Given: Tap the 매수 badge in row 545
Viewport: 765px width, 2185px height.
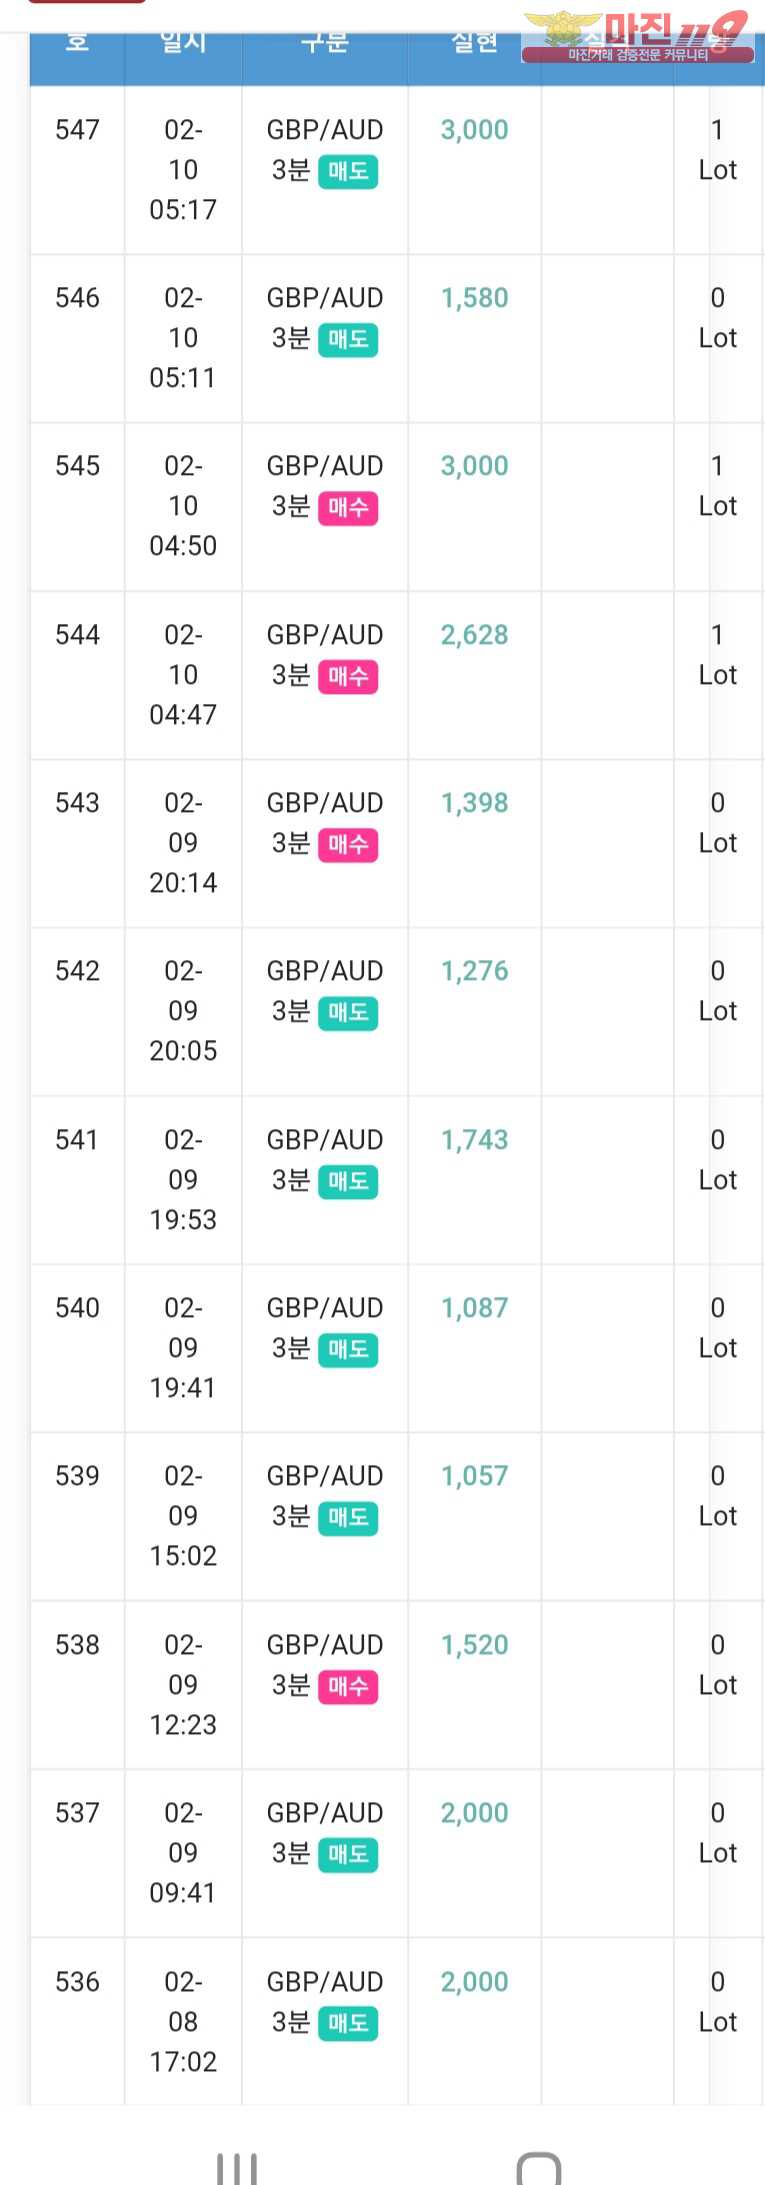Looking at the screenshot, I should coord(348,508).
